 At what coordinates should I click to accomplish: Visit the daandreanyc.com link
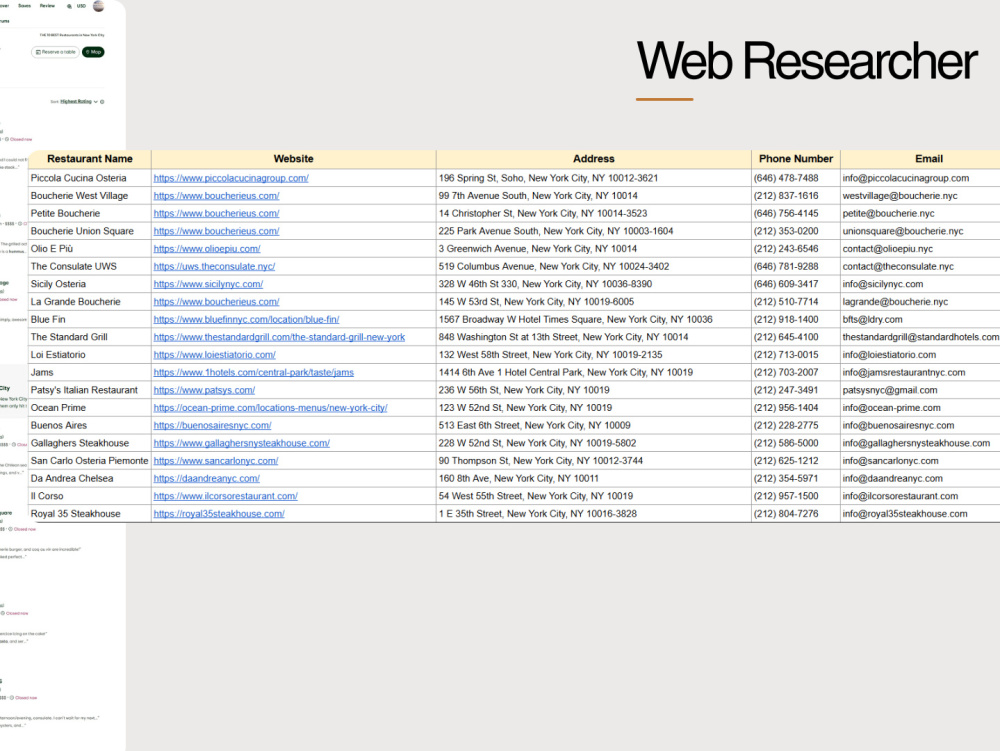(x=207, y=478)
